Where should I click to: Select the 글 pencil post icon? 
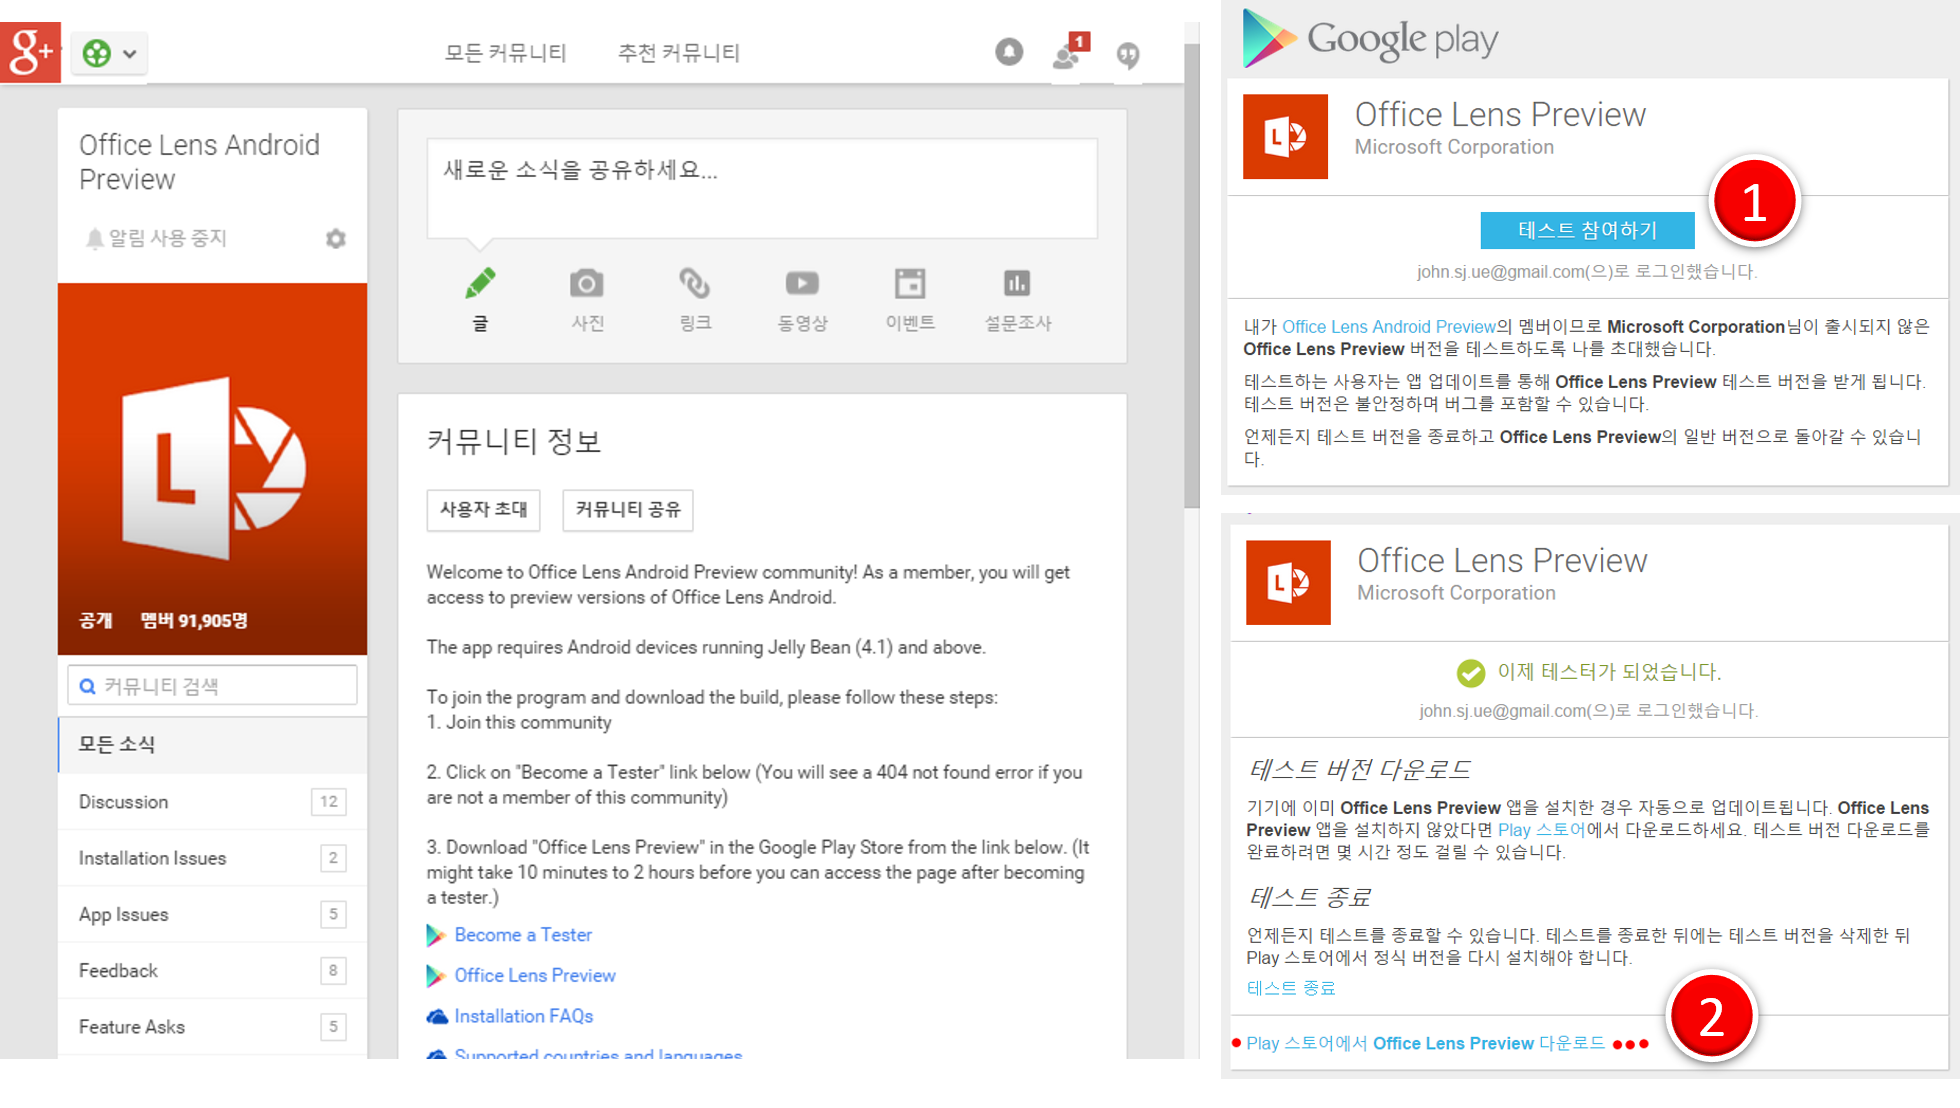[x=480, y=285]
